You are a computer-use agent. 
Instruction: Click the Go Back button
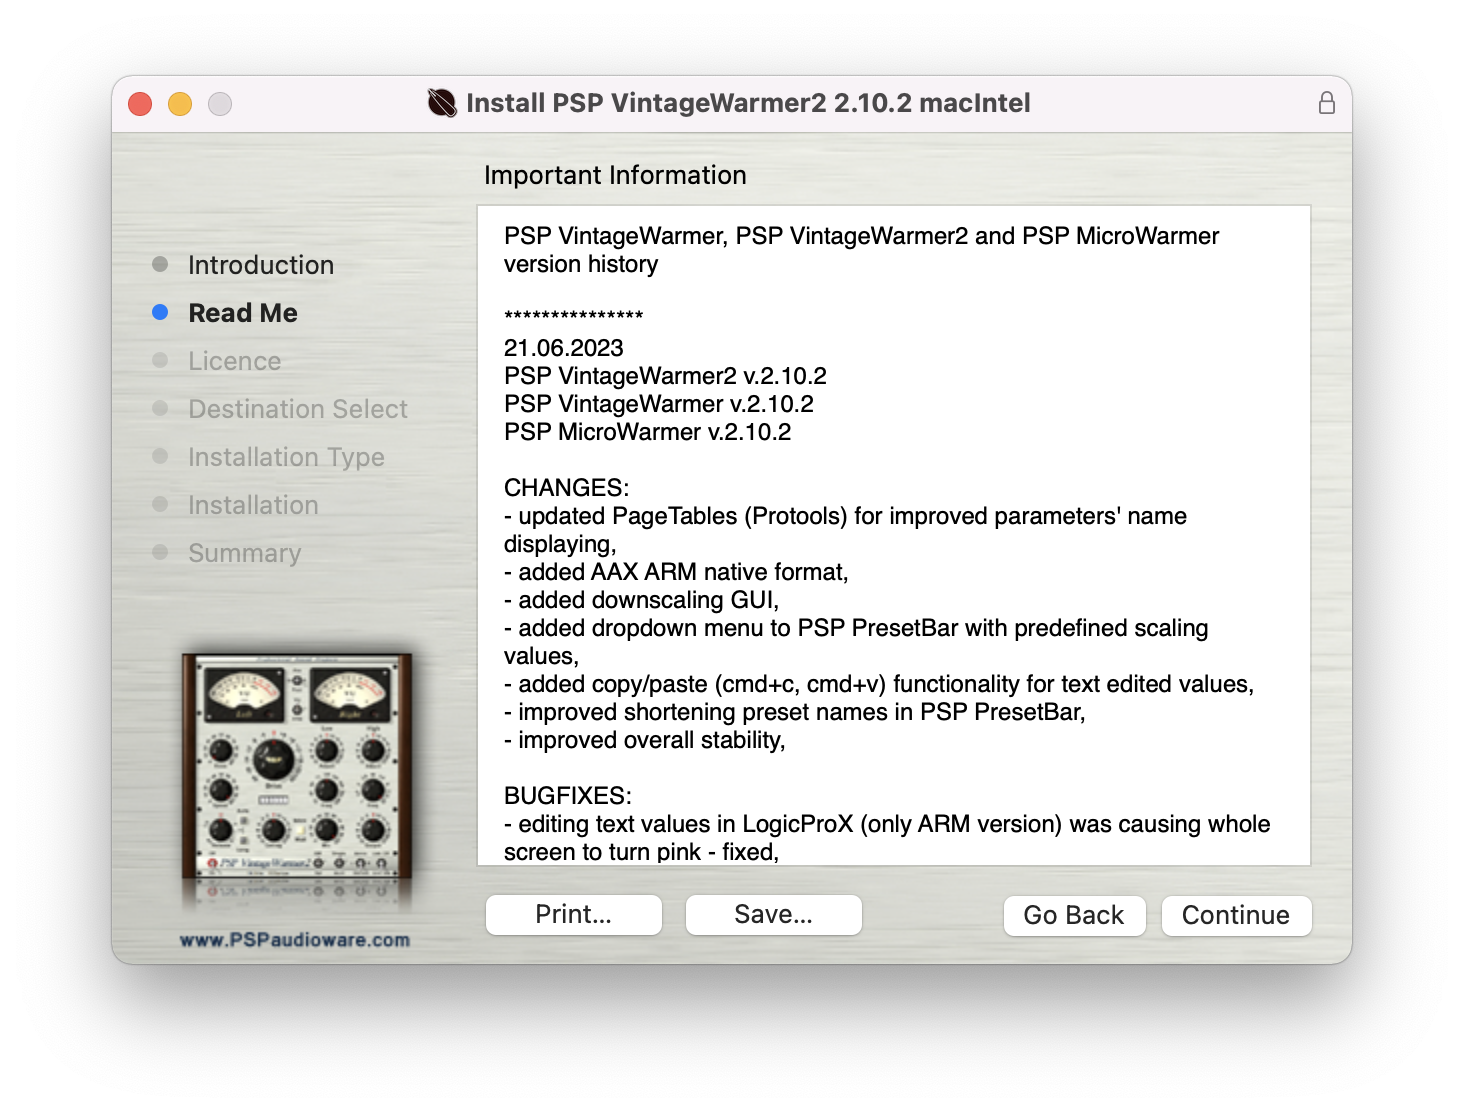pos(1074,915)
